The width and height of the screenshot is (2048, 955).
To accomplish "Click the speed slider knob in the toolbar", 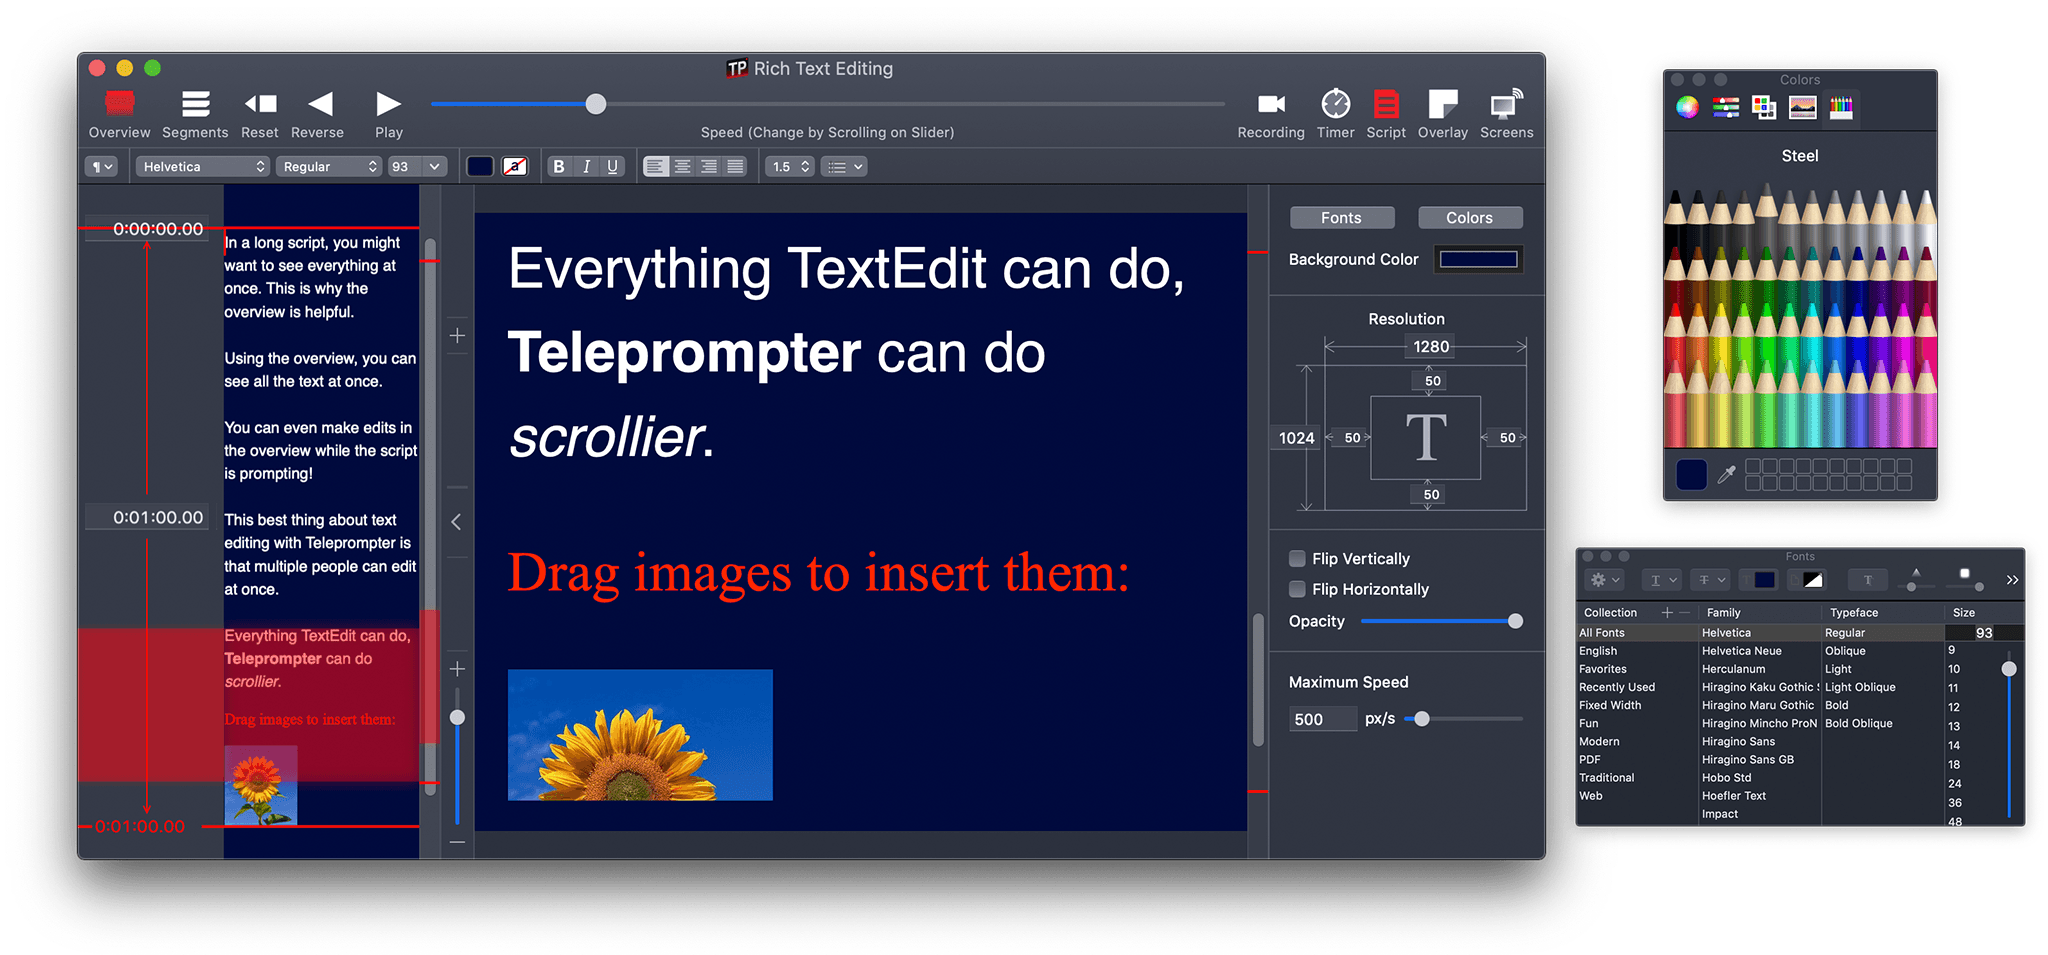I will point(596,104).
